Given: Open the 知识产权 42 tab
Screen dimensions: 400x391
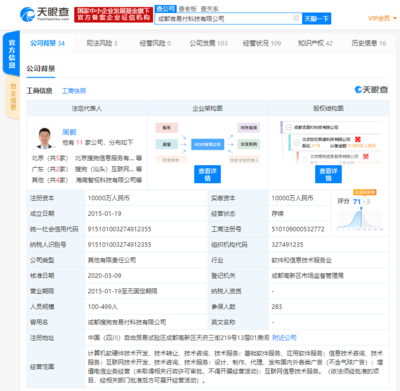Looking at the screenshot, I should (315, 43).
